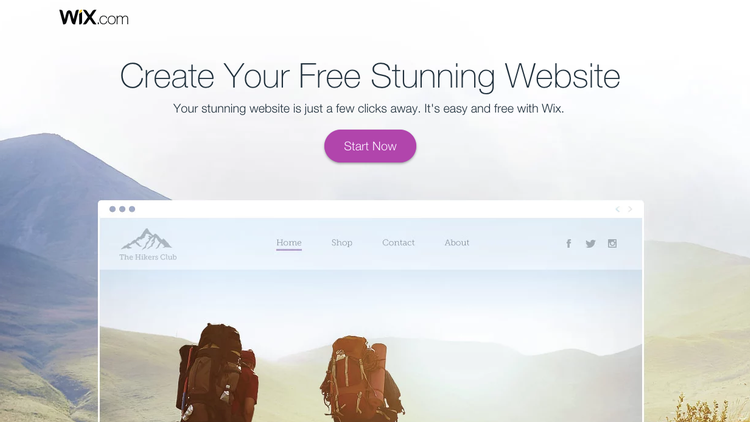750x422 pixels.
Task: Click the Wix.com logo
Action: 94,18
